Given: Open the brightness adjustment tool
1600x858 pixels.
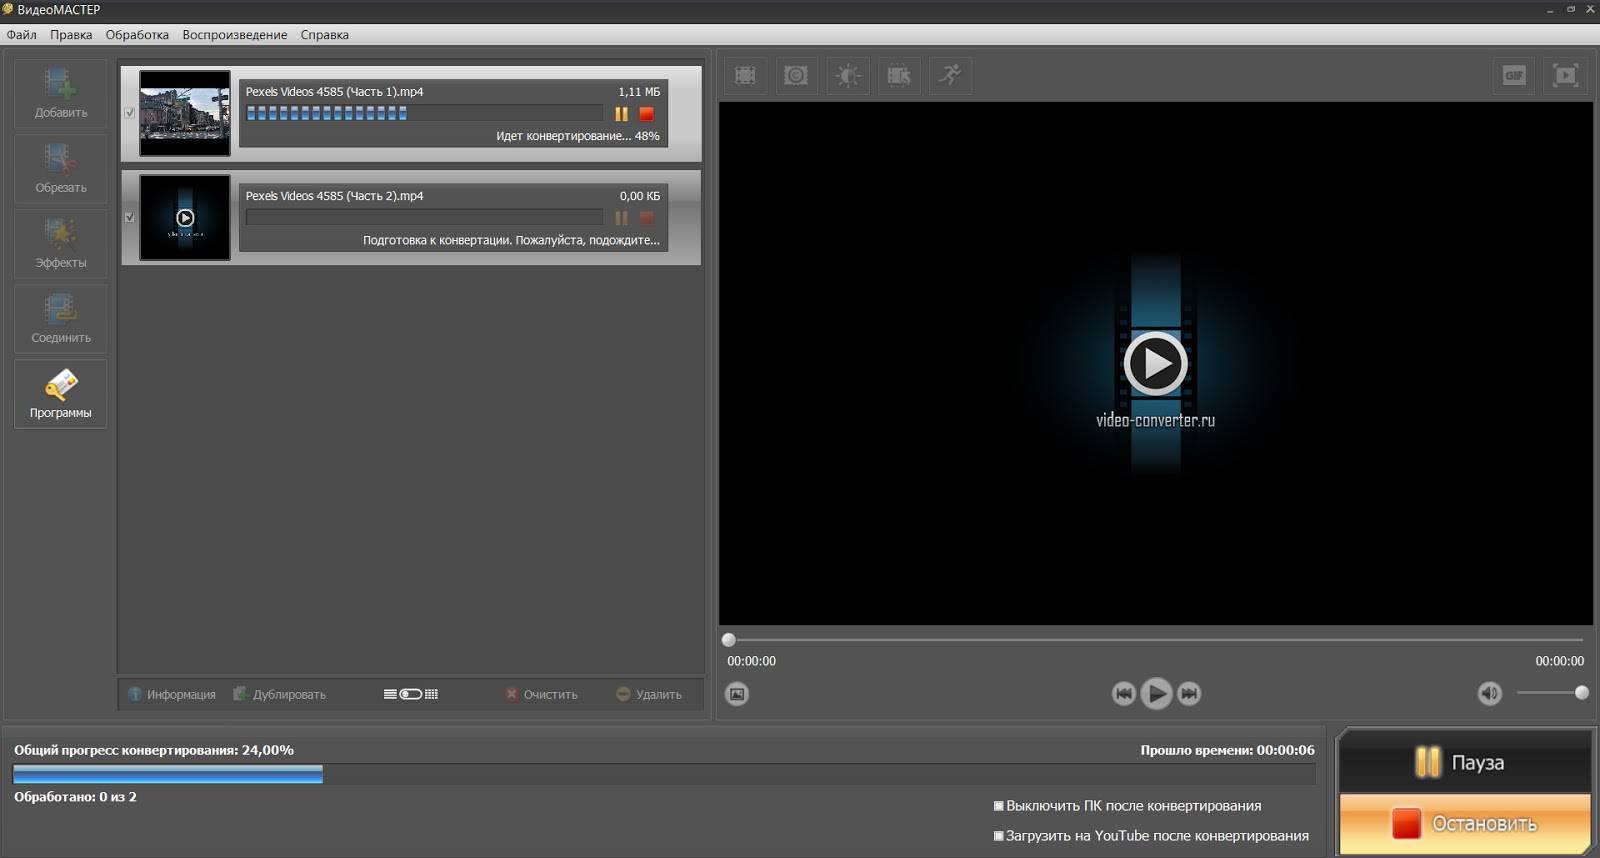Looking at the screenshot, I should tap(848, 75).
